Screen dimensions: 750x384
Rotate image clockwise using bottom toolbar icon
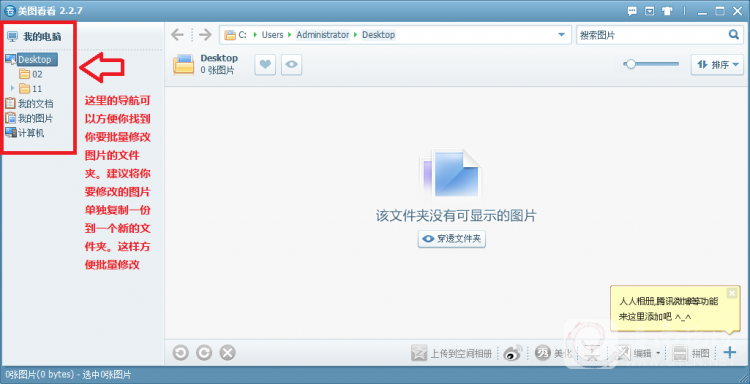pos(204,353)
